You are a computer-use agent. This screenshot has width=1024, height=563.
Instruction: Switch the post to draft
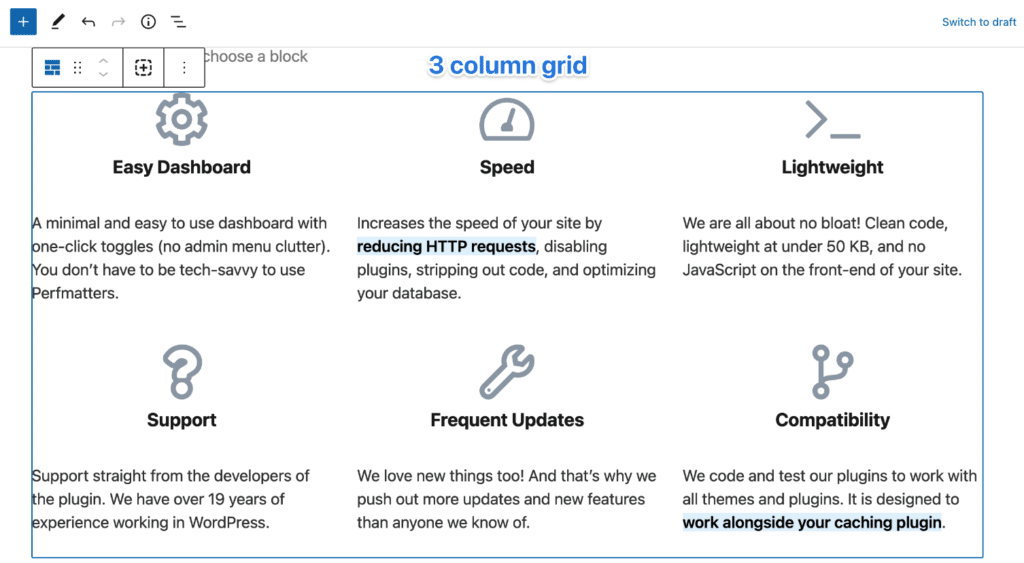(x=978, y=22)
